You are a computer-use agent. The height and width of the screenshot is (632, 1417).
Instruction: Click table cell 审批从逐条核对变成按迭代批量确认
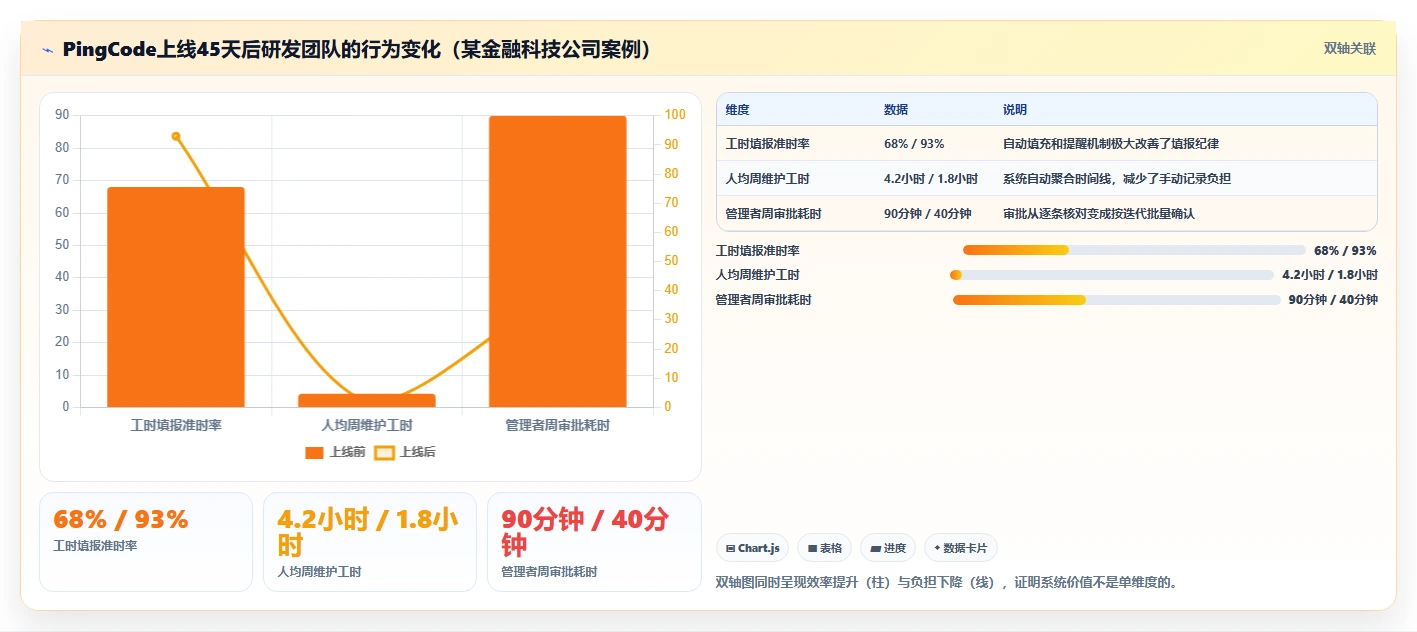pyautogui.click(x=1099, y=214)
